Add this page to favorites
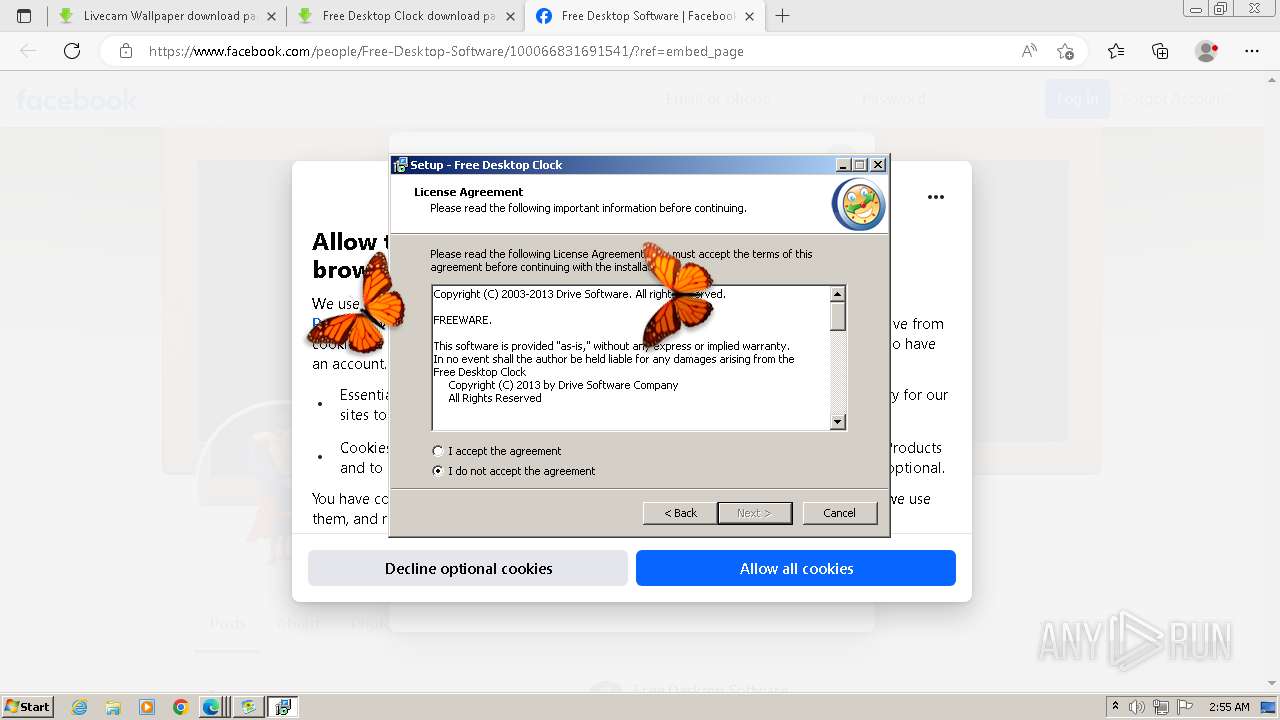1280x720 pixels. (x=1065, y=51)
